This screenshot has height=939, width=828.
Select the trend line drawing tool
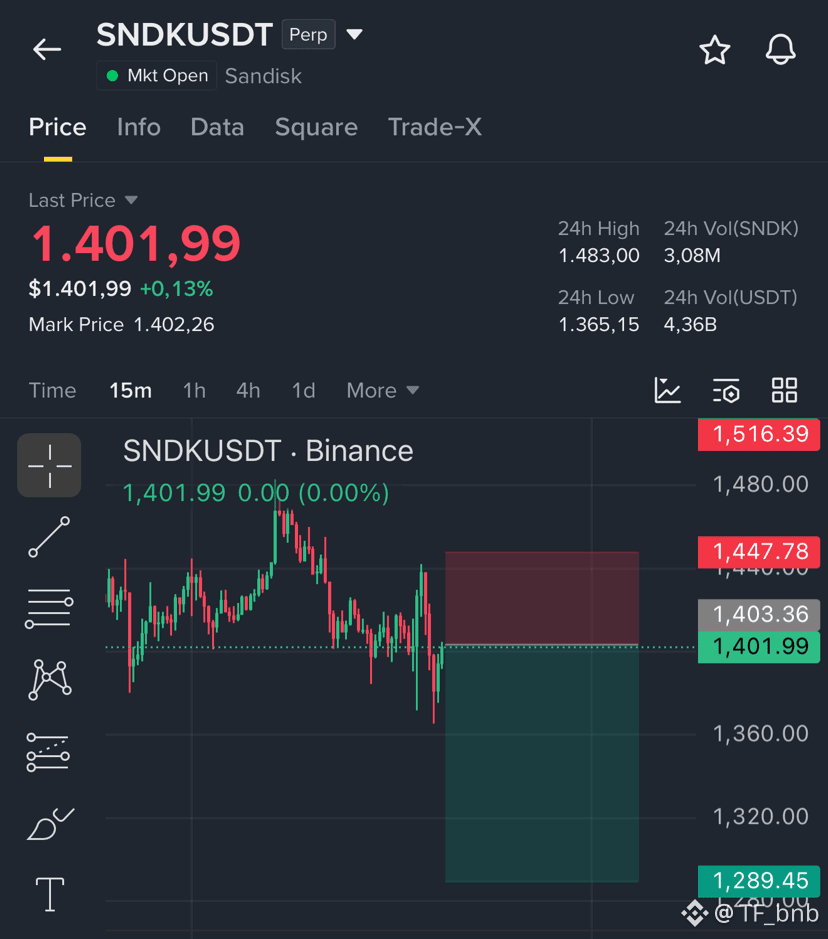pos(49,537)
